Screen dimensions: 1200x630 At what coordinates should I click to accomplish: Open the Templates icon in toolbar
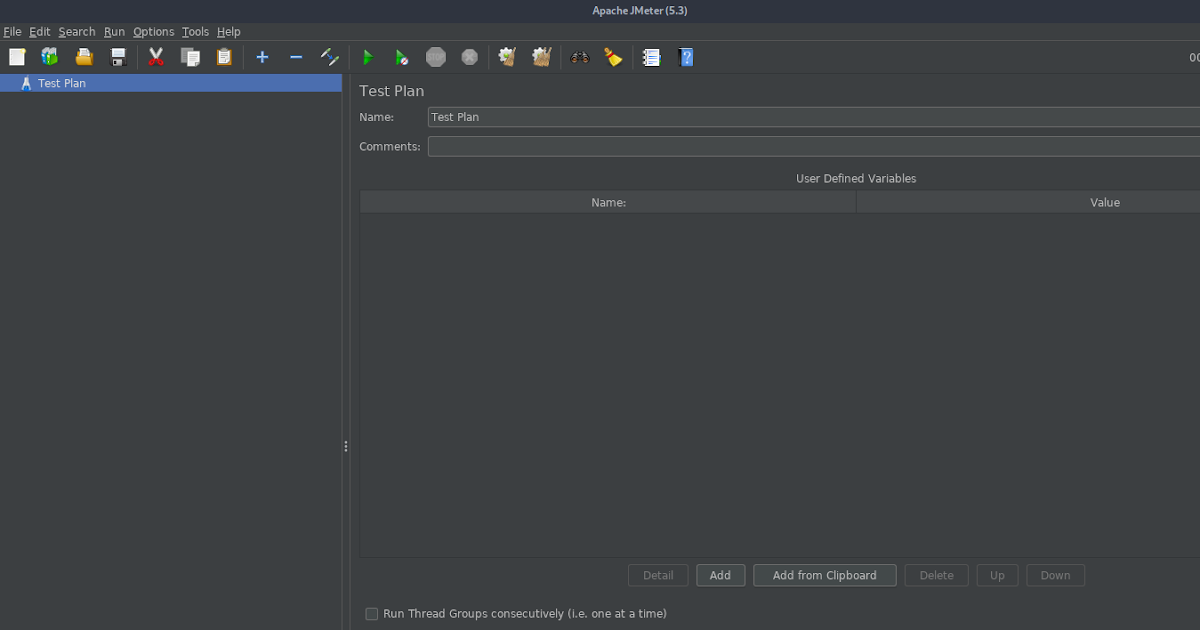coord(50,57)
